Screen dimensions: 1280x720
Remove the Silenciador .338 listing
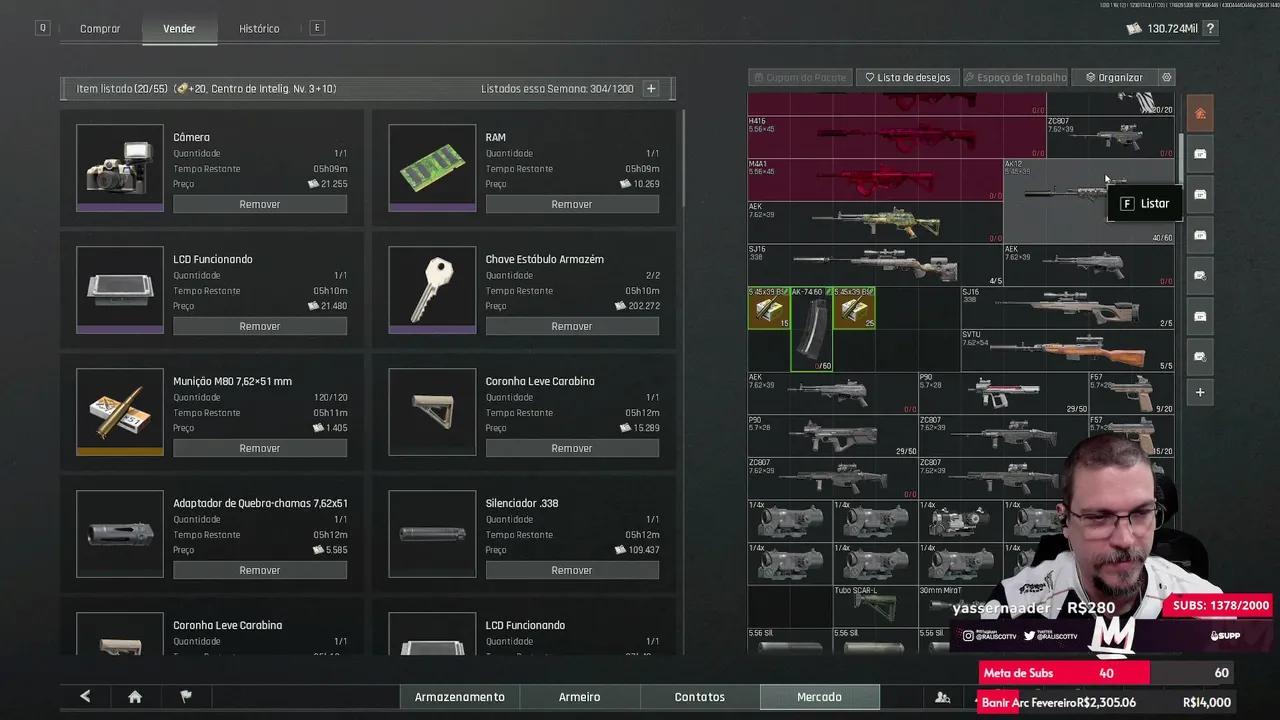coord(572,570)
